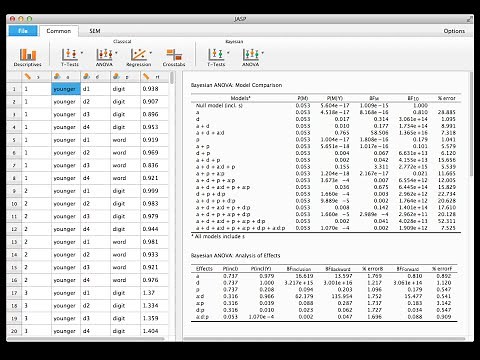Click the 'a' column header nominal icon
This screenshot has height=360, width=480.
57,77
